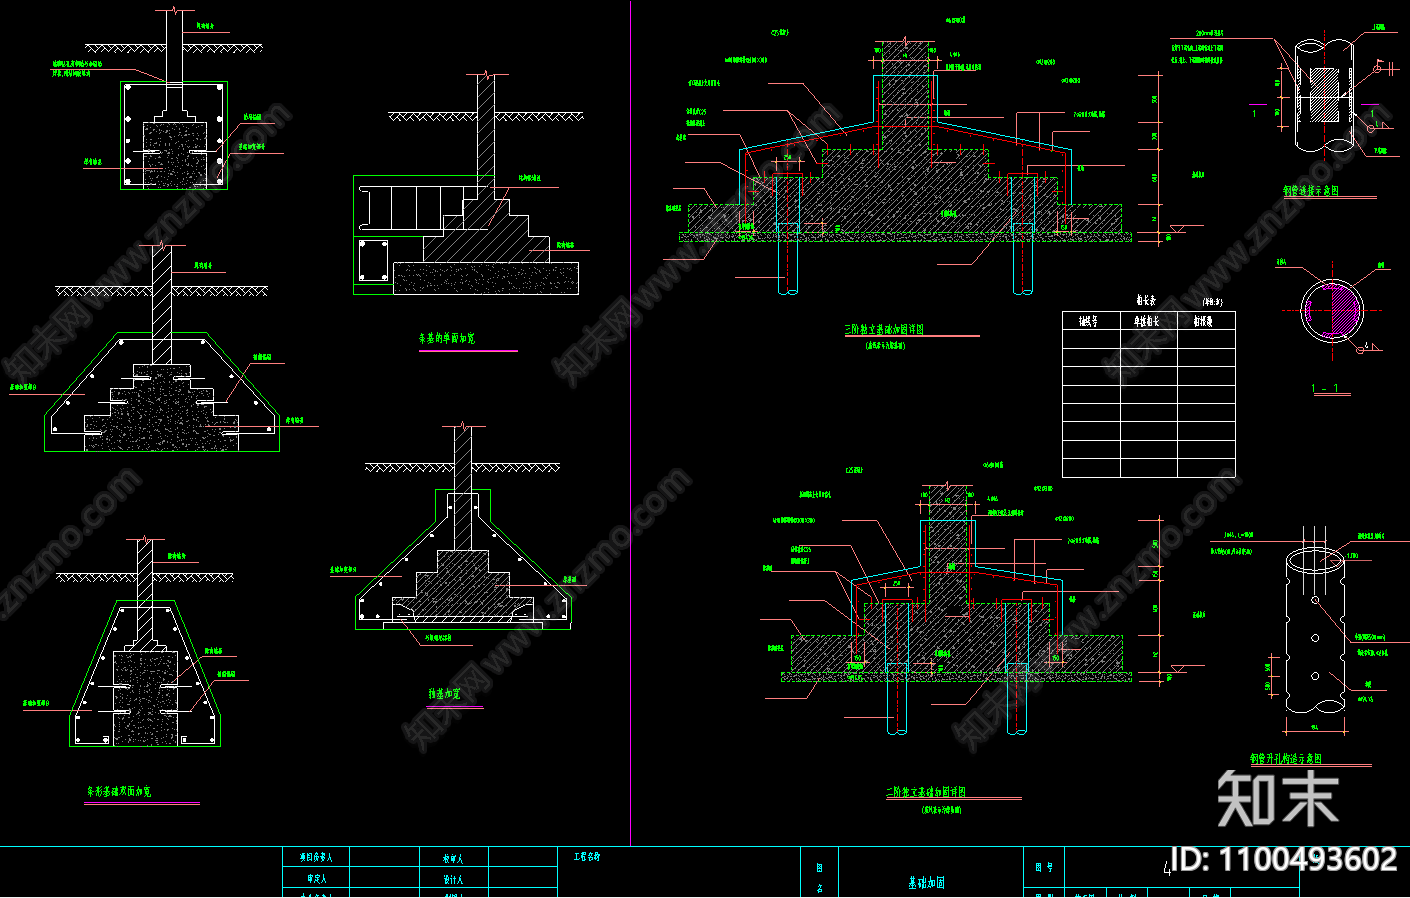Select the caption 钢管开孔构造示意图

(1286, 759)
